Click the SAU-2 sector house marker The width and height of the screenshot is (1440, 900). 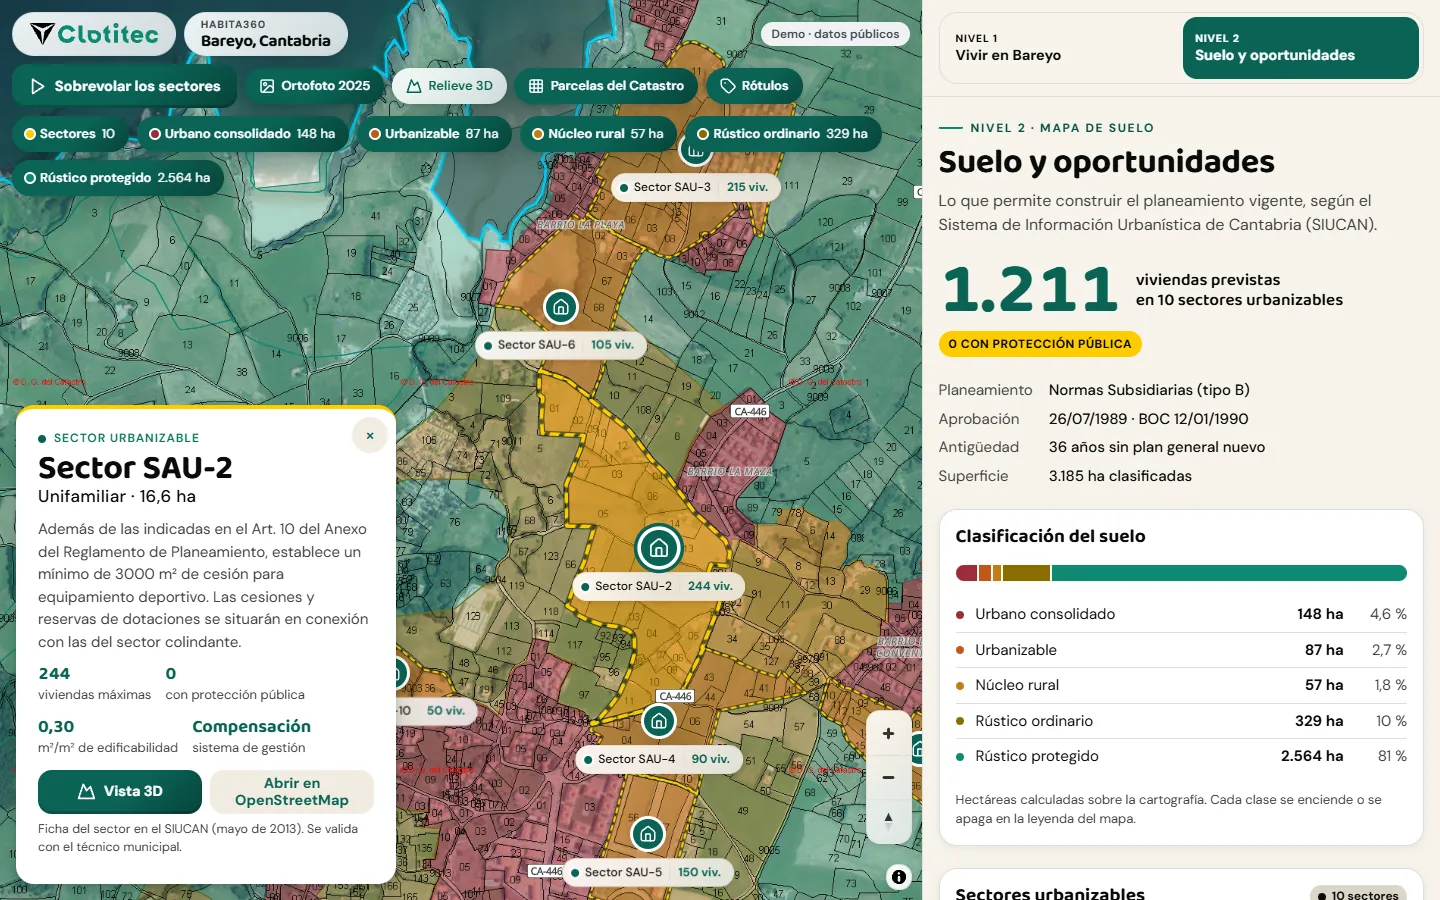point(659,548)
